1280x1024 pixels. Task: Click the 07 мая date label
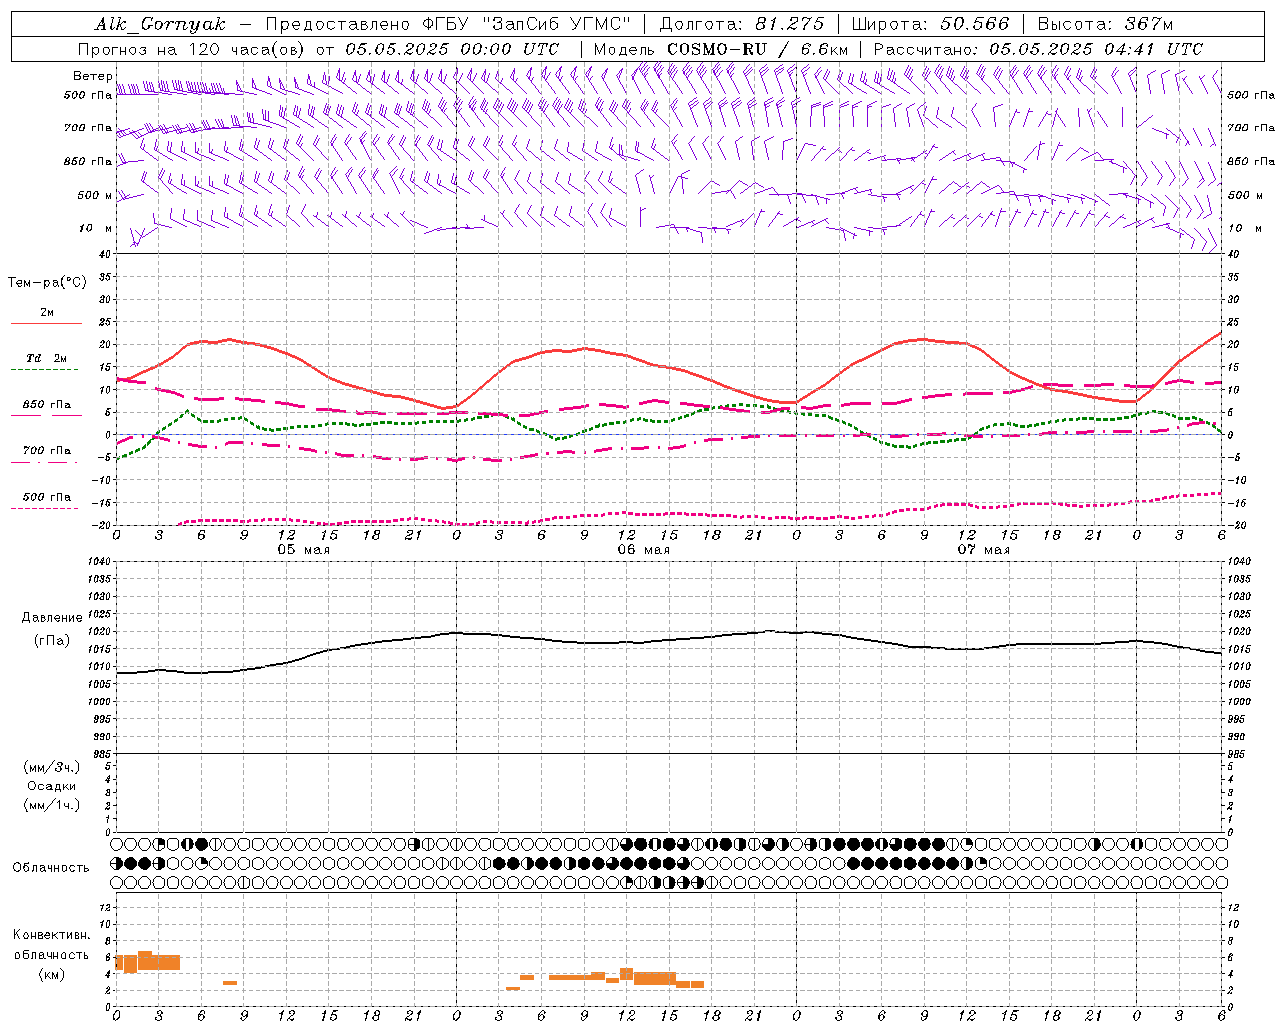tap(983, 550)
